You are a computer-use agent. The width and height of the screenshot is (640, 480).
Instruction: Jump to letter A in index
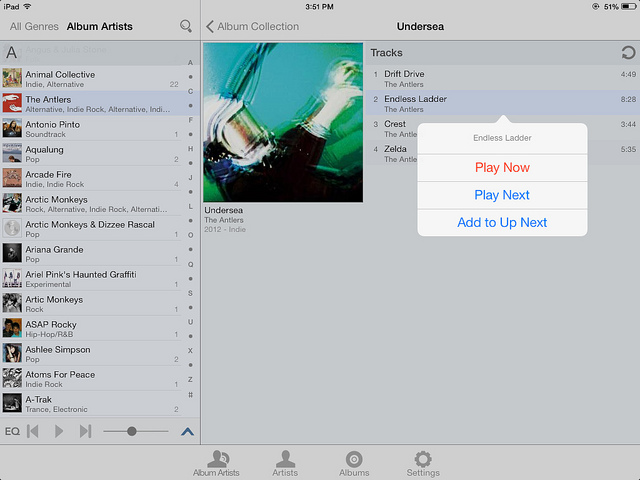190,62
